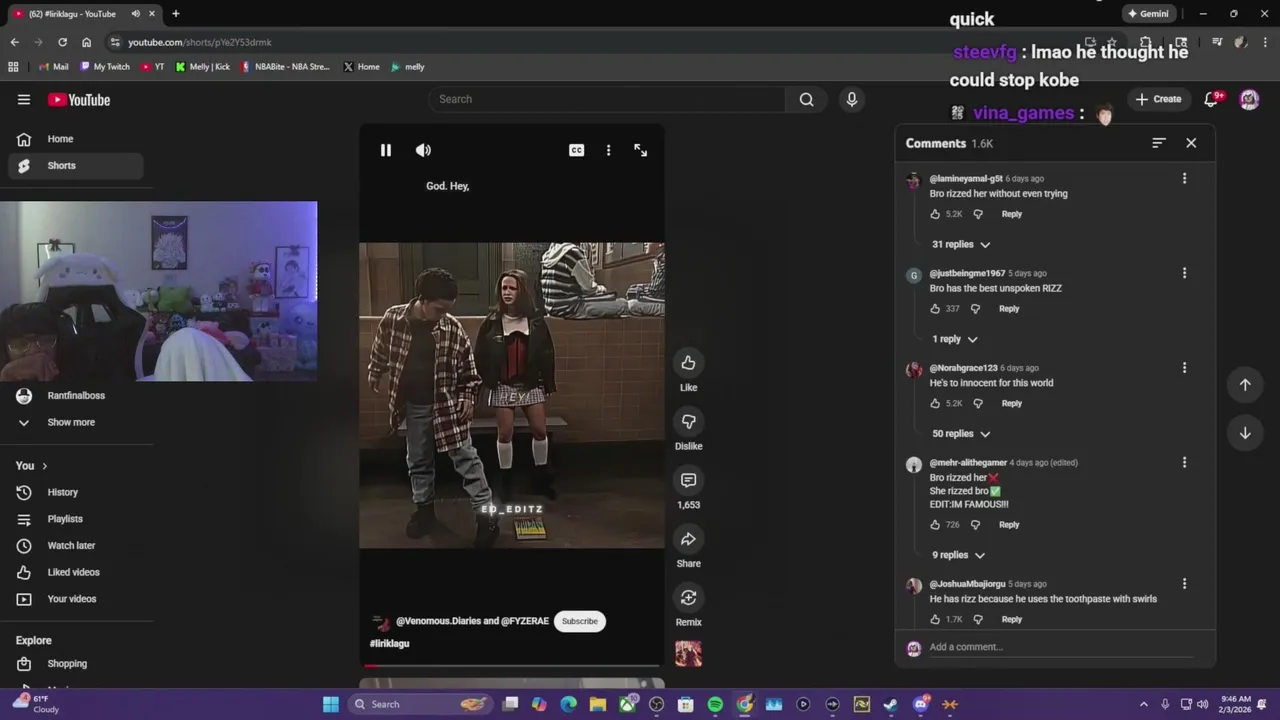This screenshot has width=1280, height=720.
Task: Open Home in the sidebar
Action: click(x=76, y=139)
